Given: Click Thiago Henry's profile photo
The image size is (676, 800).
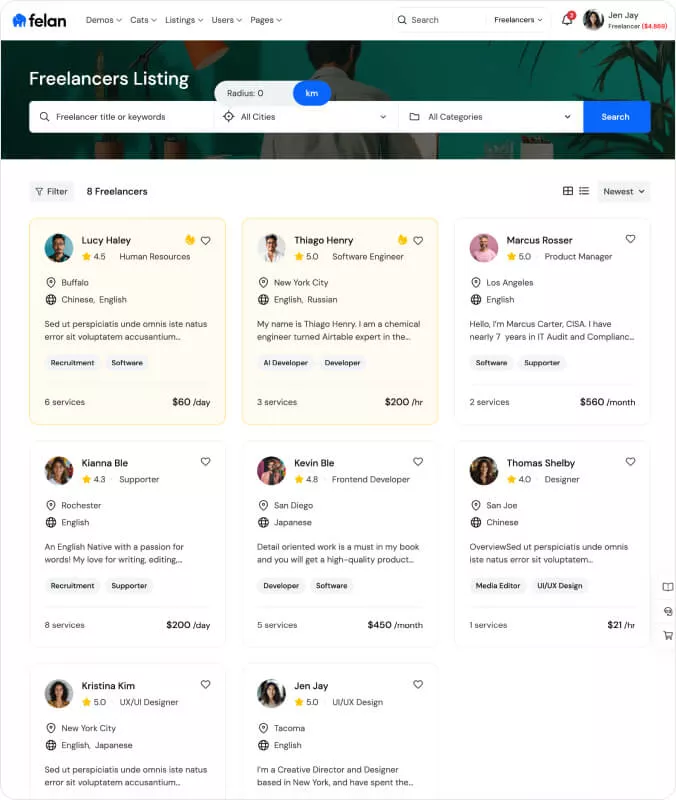Looking at the screenshot, I should click(271, 248).
